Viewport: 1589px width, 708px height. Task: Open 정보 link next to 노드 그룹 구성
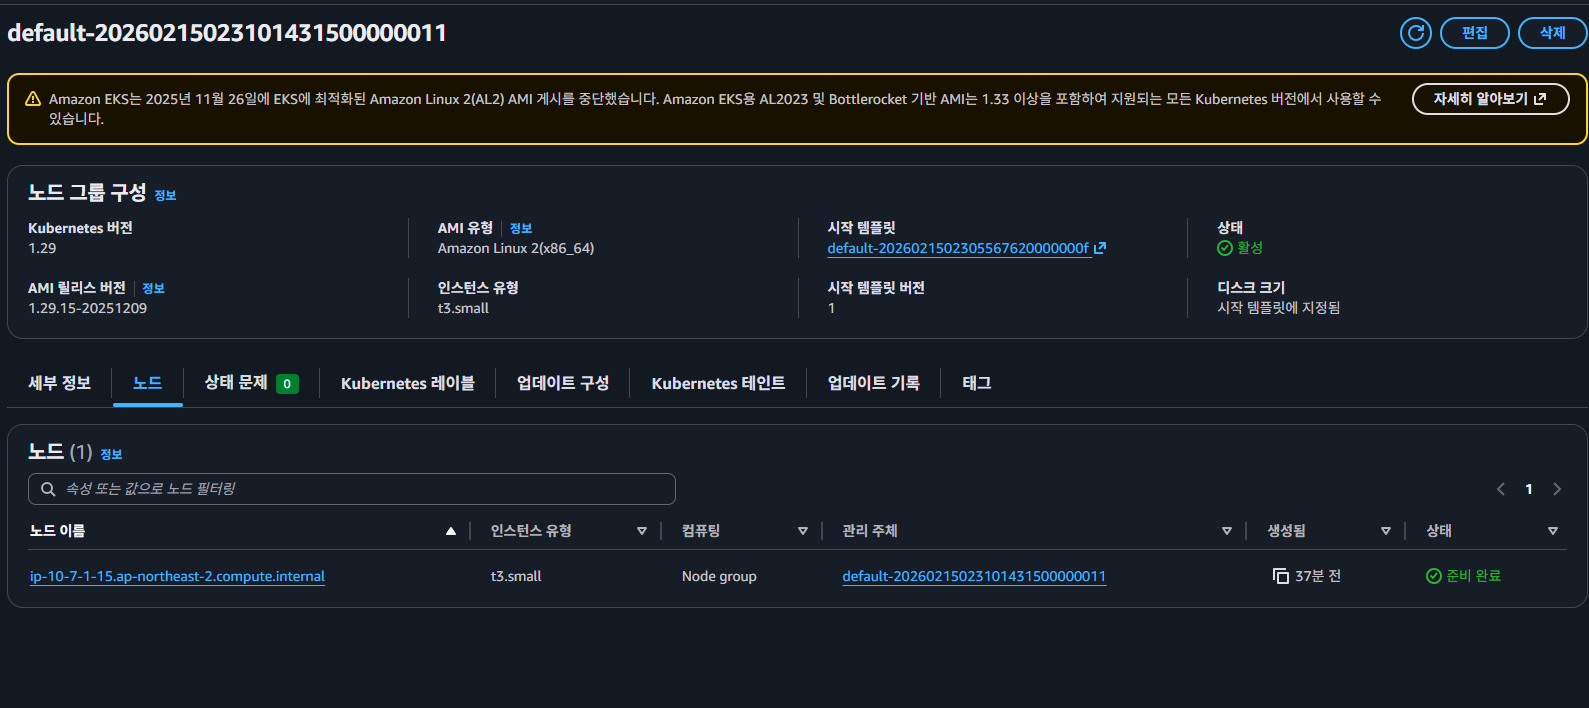(x=165, y=195)
